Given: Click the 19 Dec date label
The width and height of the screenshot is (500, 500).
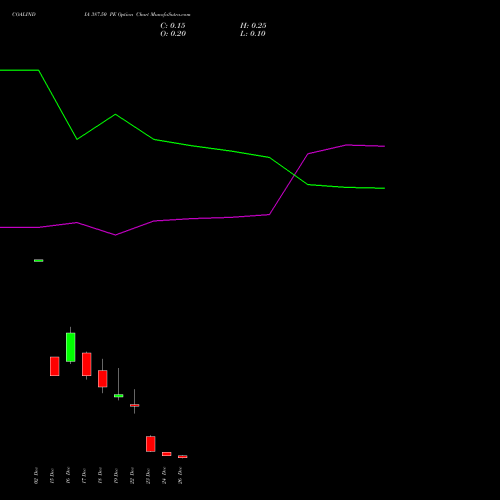Looking at the screenshot, I should pyautogui.click(x=116, y=476).
